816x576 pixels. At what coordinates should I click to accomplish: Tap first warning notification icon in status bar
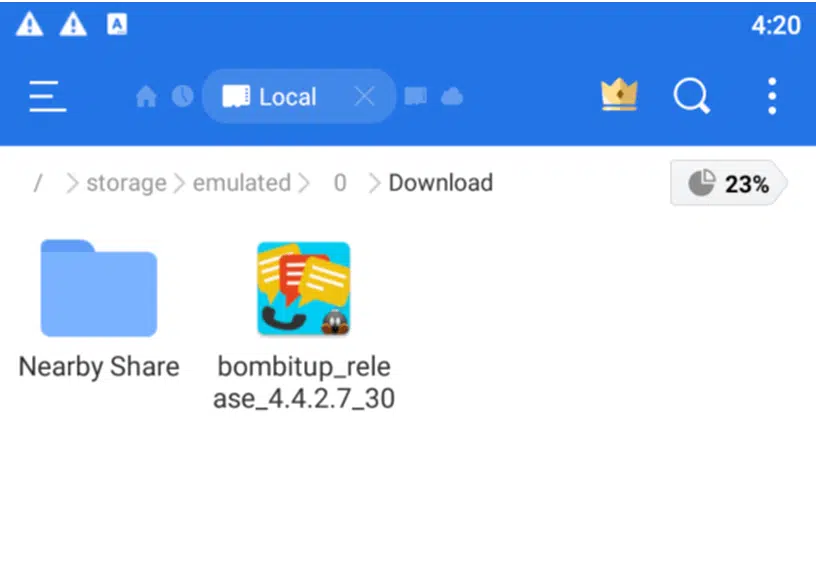(x=30, y=24)
